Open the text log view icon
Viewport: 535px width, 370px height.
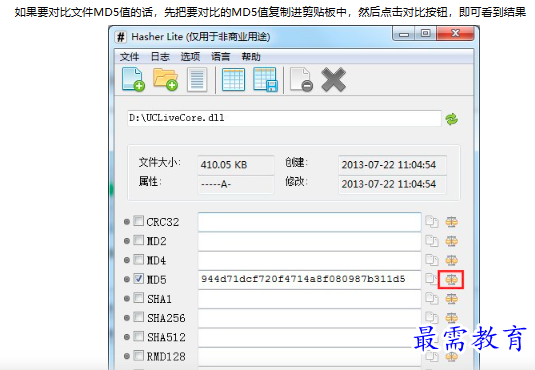[197, 80]
